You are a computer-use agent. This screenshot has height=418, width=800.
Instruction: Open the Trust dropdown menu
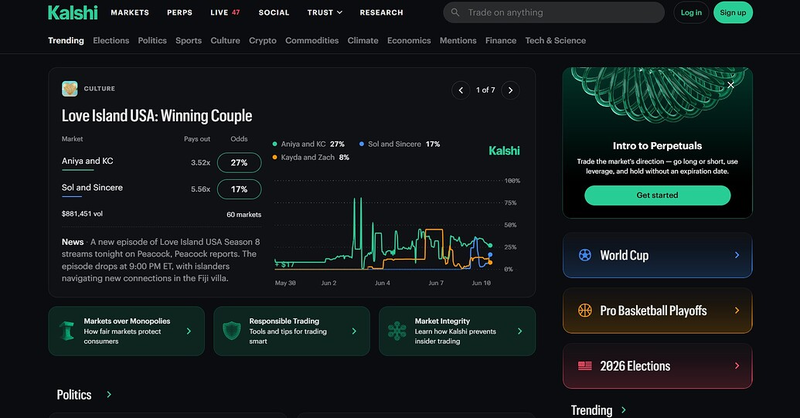[324, 12]
